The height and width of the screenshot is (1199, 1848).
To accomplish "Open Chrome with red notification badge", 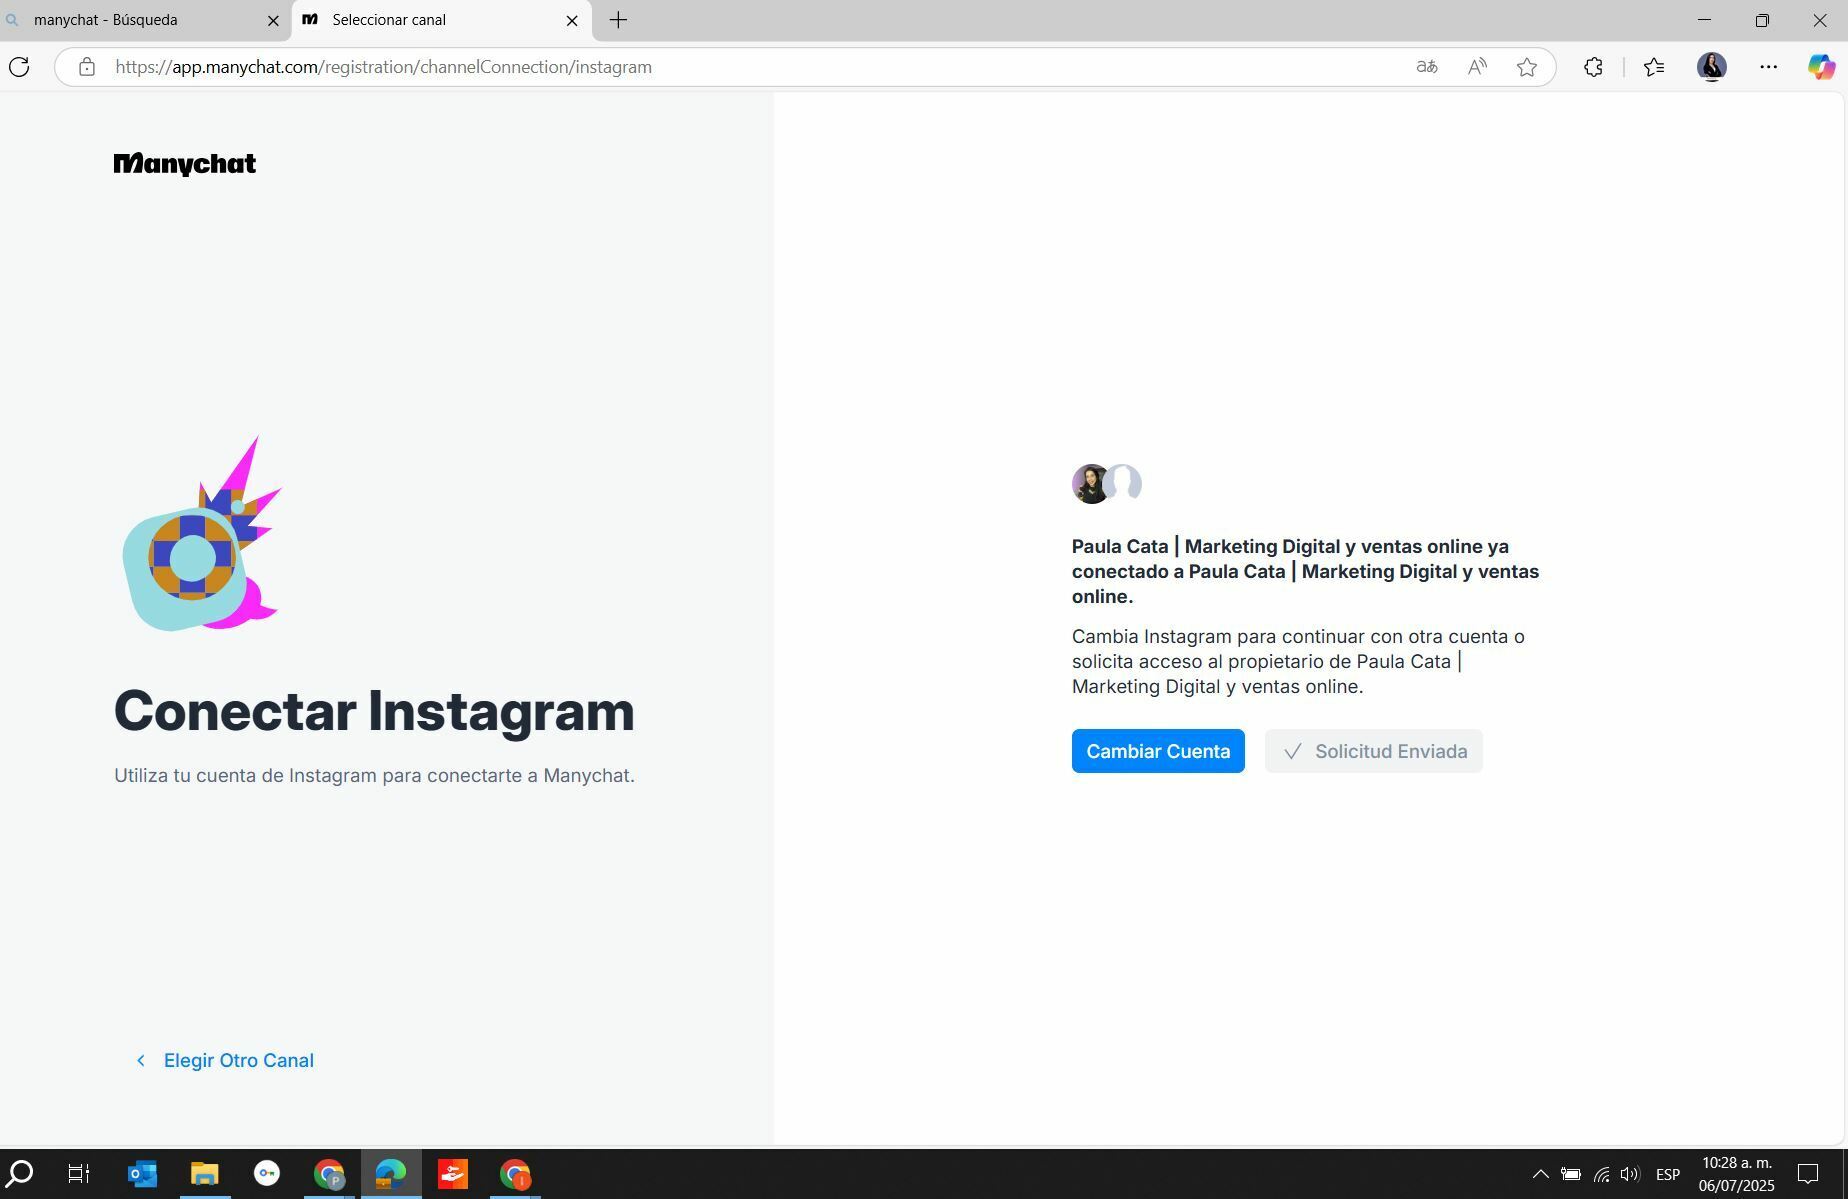I will (515, 1173).
